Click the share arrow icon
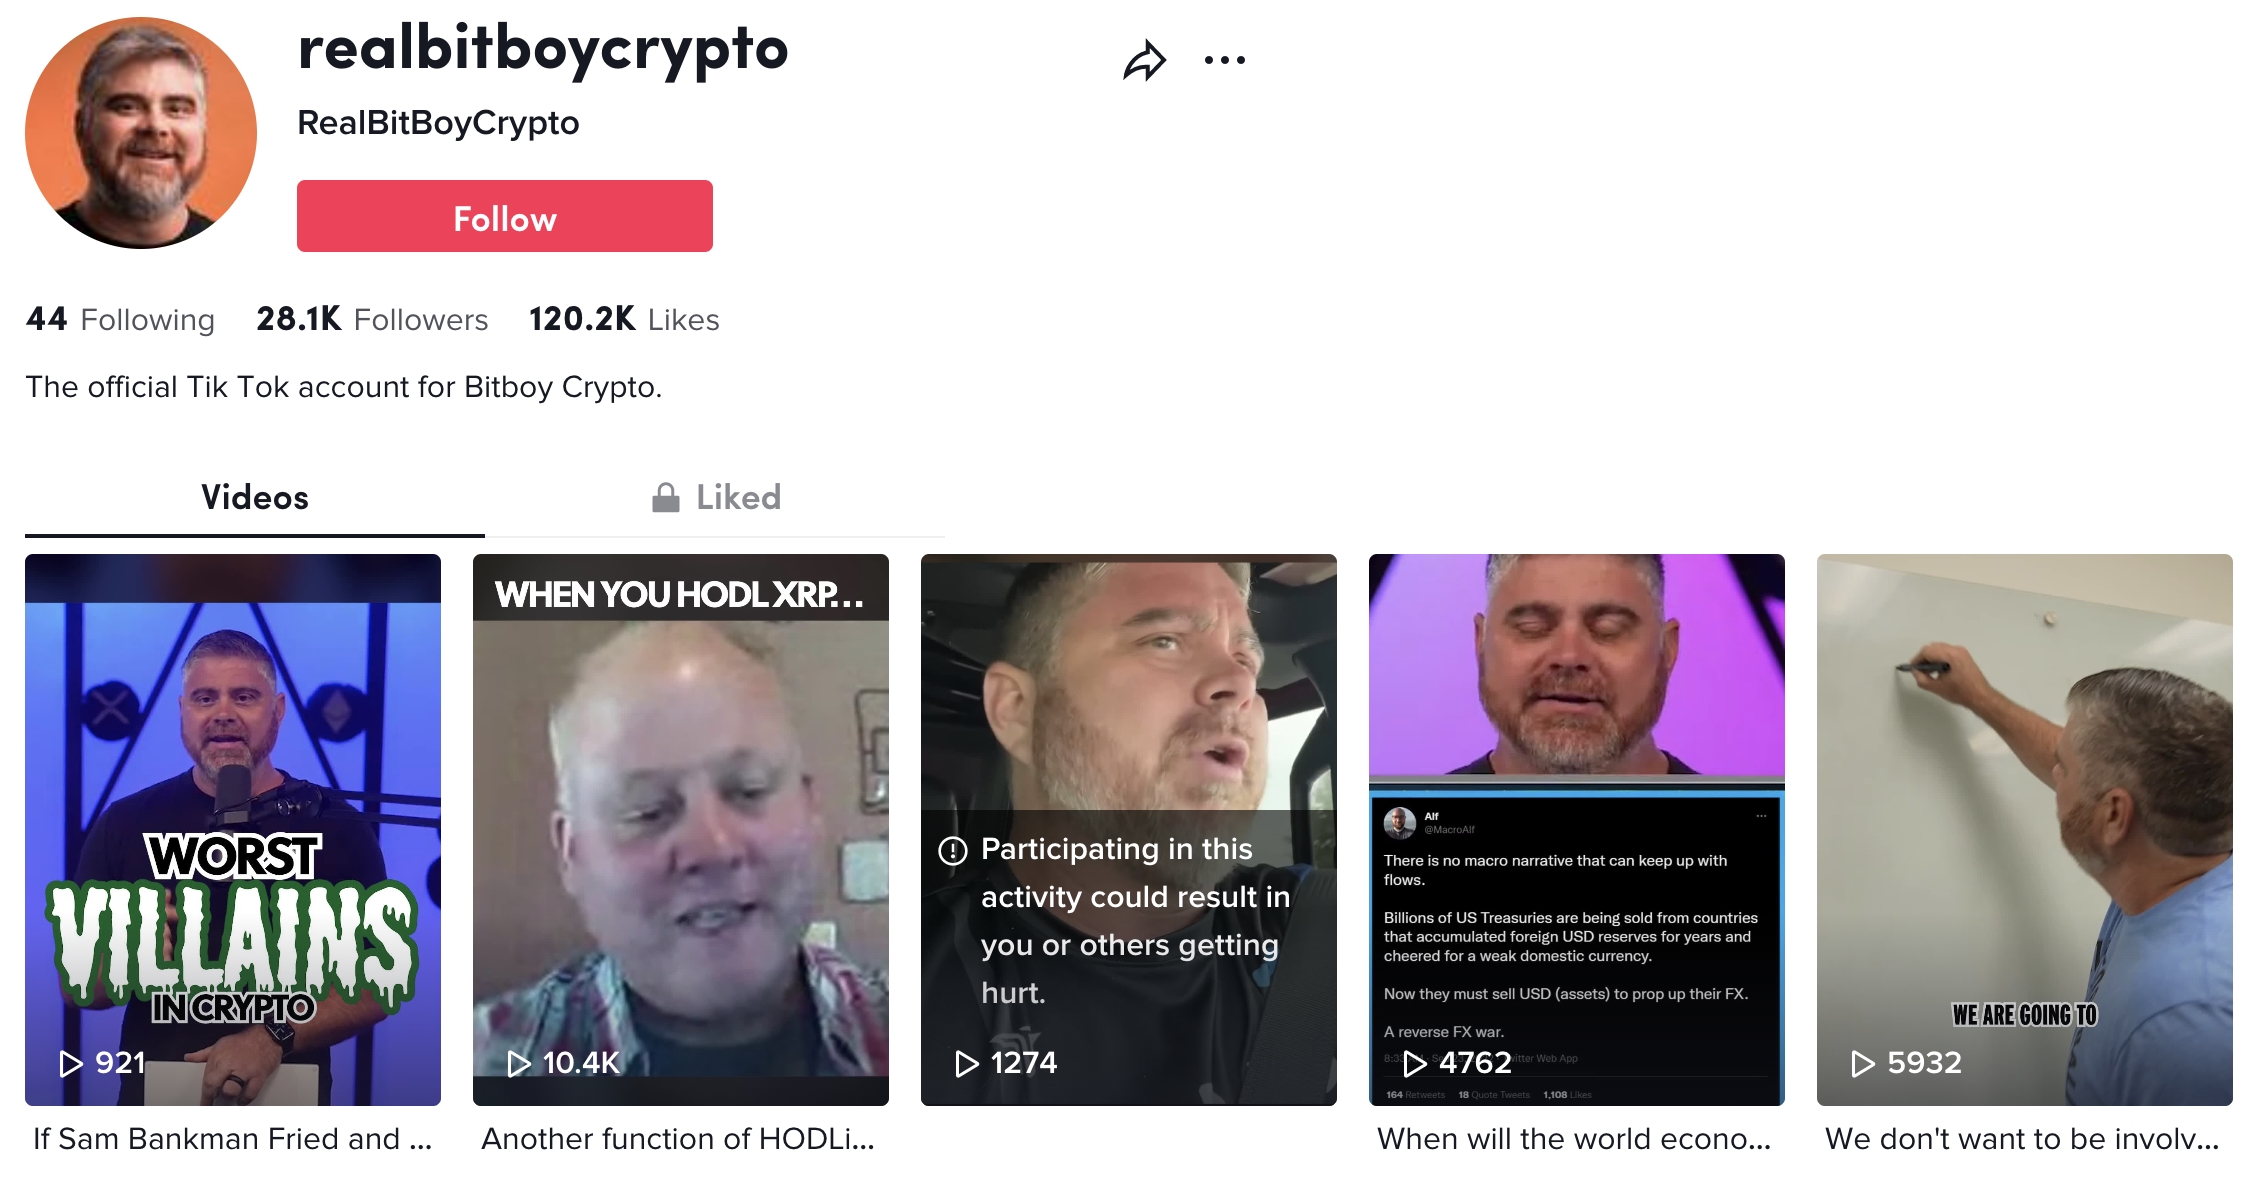The width and height of the screenshot is (2268, 1180). coord(1144,61)
